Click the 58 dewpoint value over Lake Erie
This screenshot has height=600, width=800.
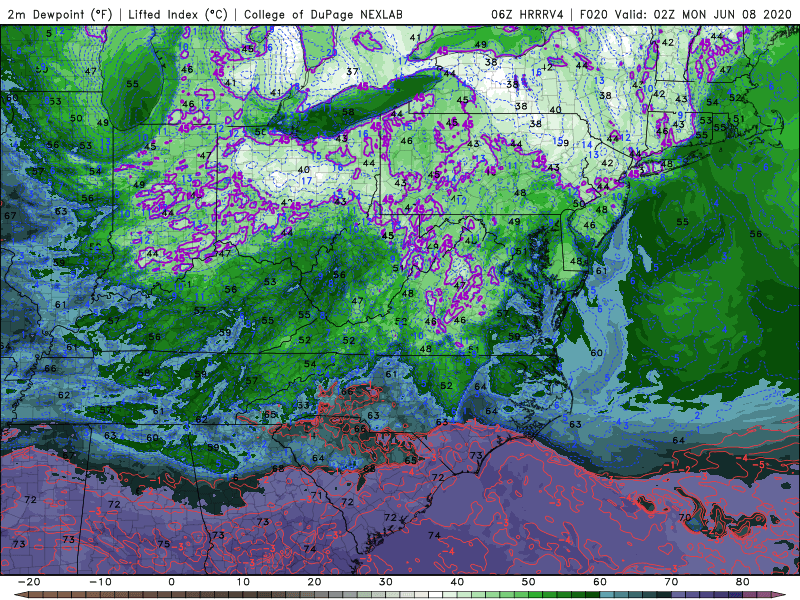coord(348,112)
